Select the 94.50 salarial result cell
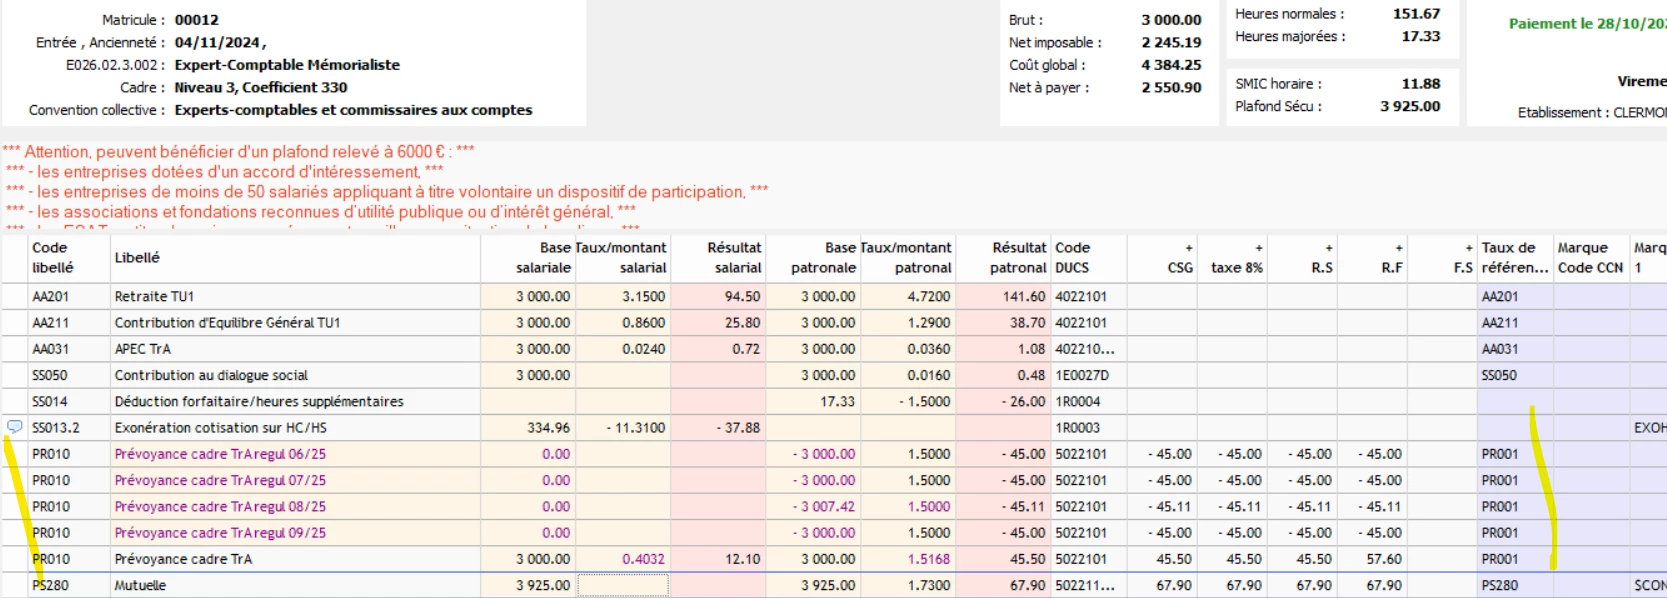 click(x=742, y=296)
